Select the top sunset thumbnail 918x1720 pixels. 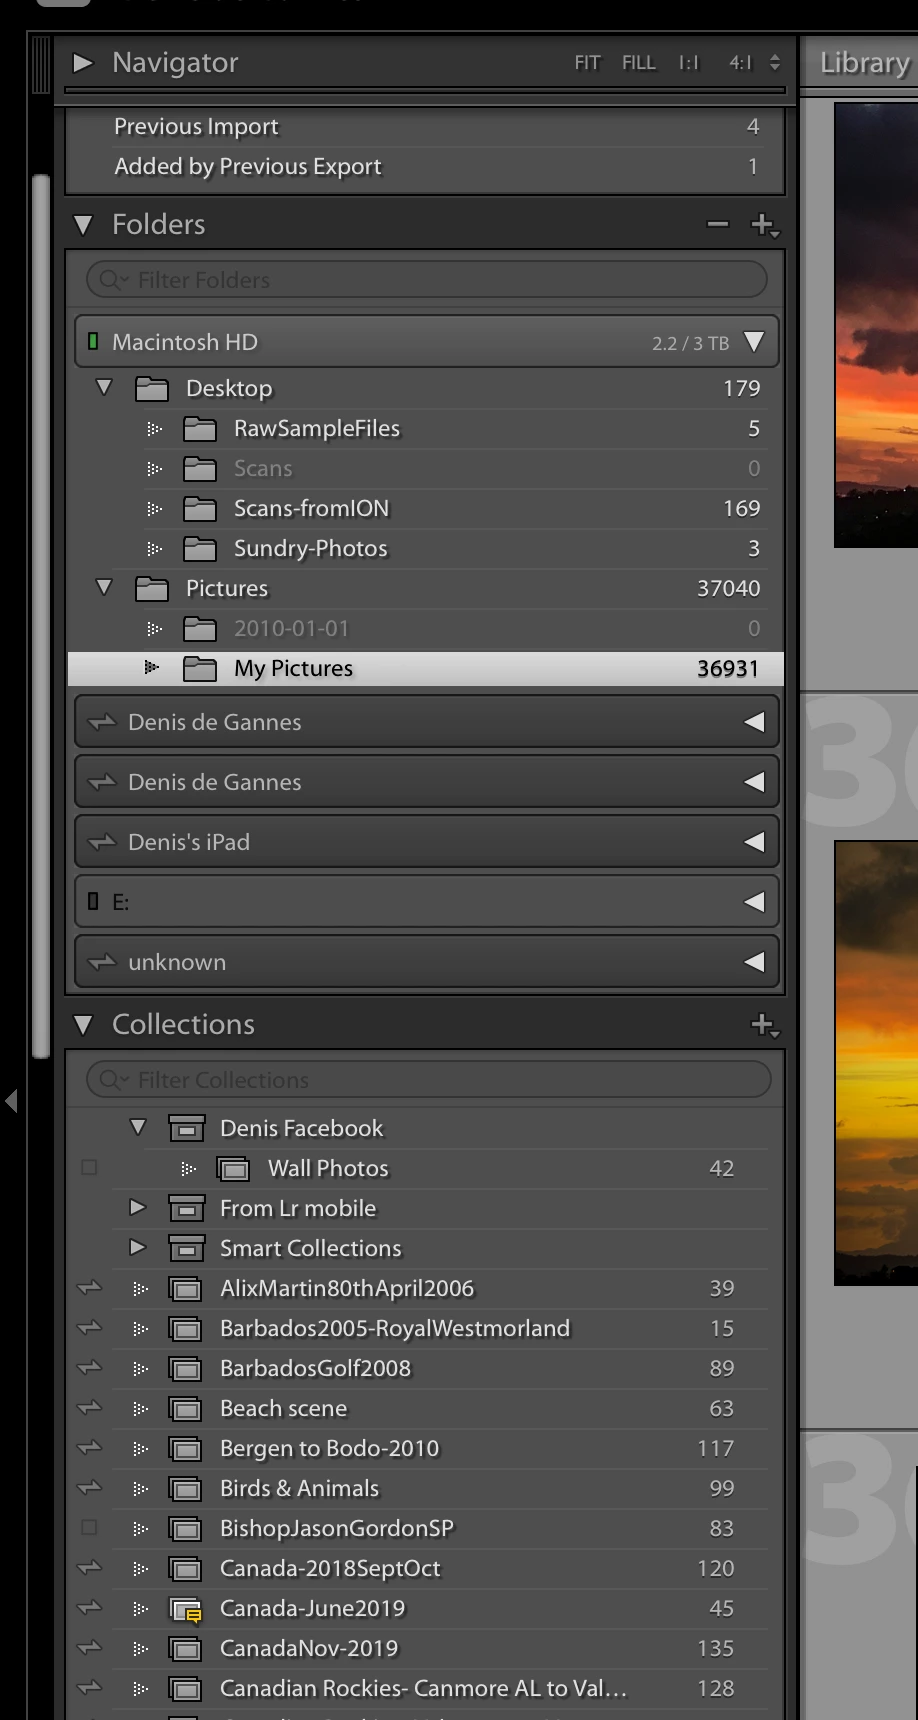[x=876, y=324]
